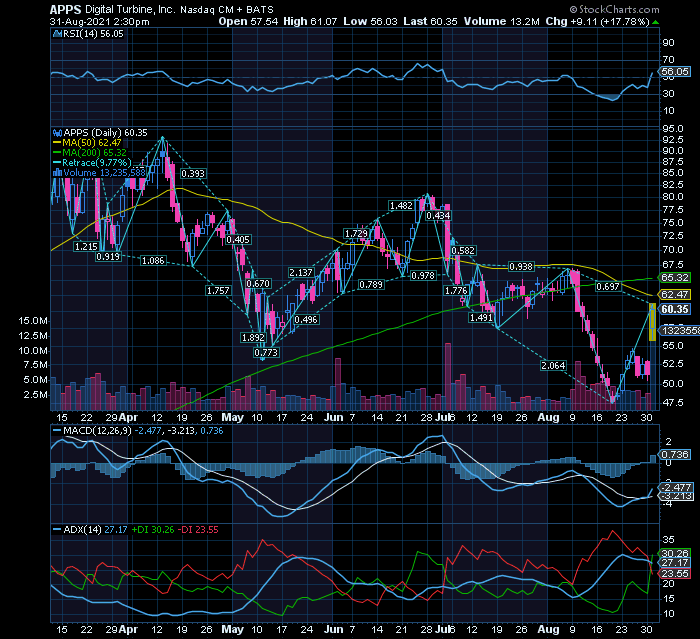Click the APPS ticker symbol in the title
Image resolution: width=700 pixels, height=639 pixels.
(x=65, y=9)
